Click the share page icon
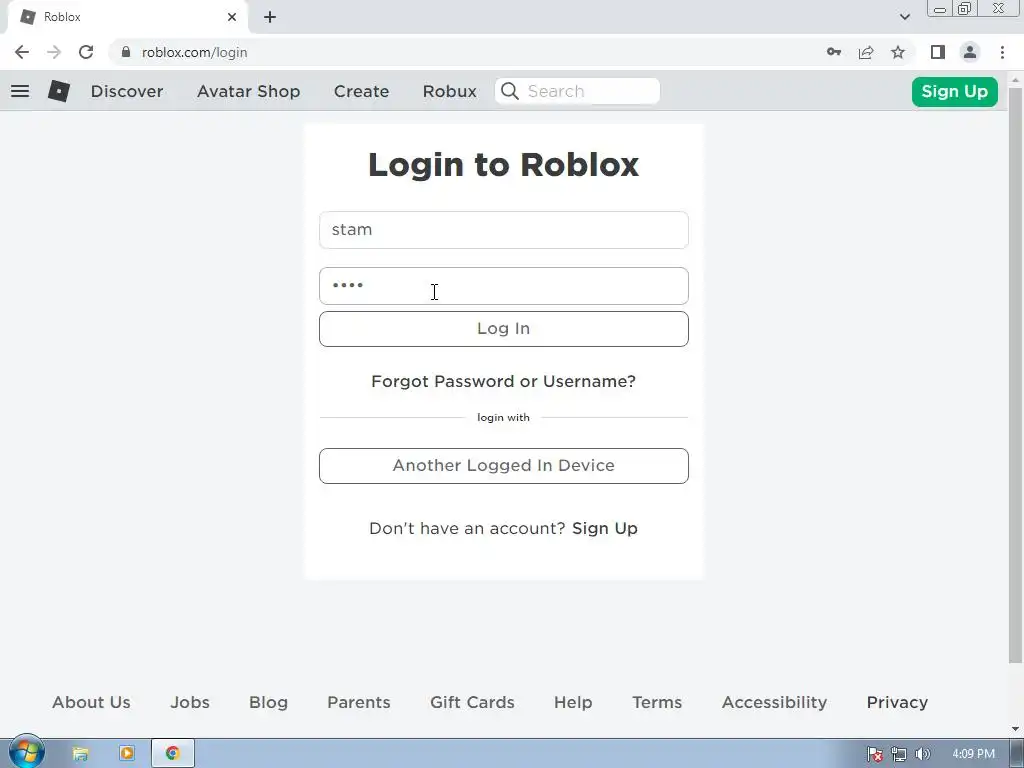The height and width of the screenshot is (768, 1024). (866, 52)
